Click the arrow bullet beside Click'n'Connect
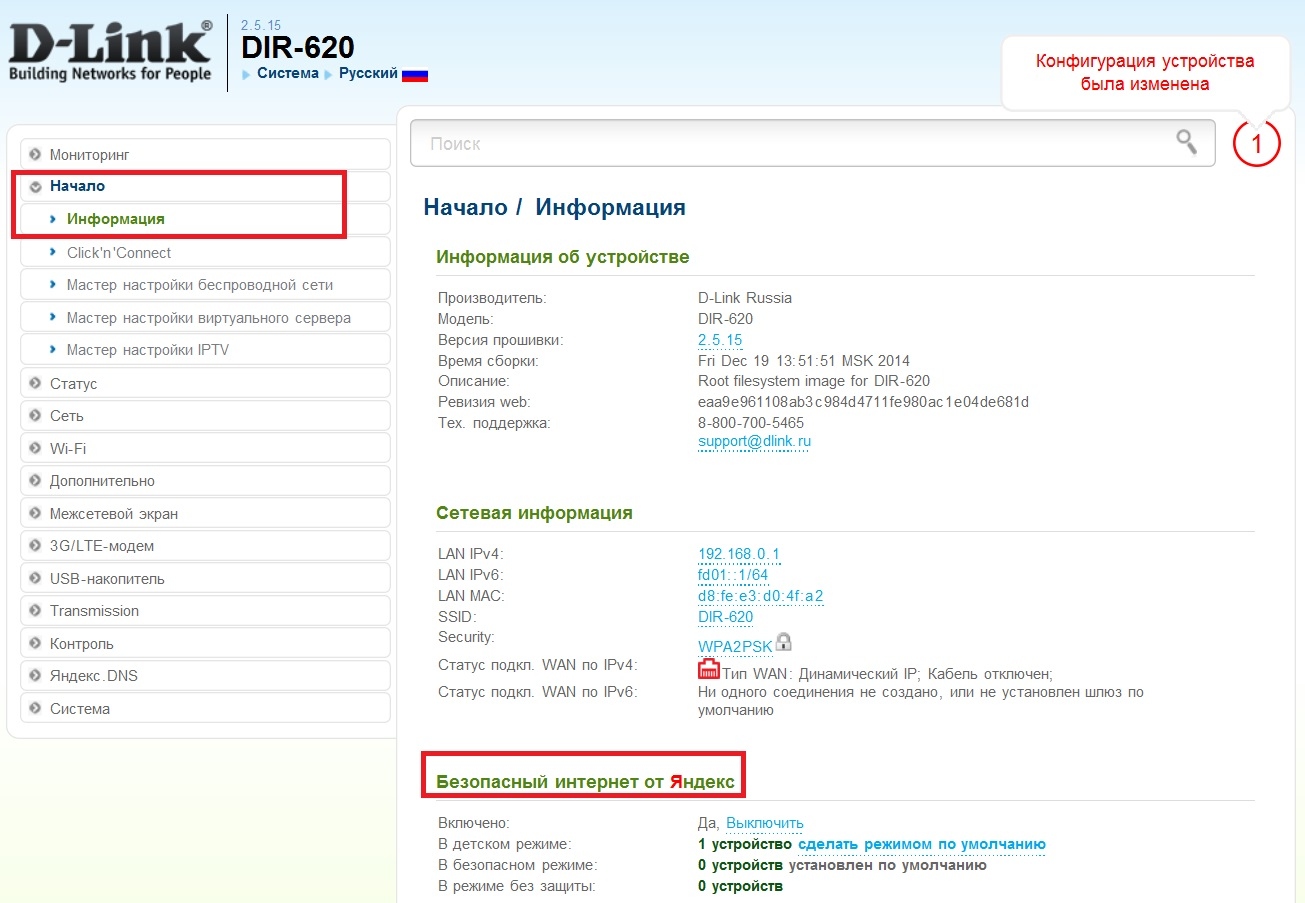Screen dimensions: 1305x903 (x=53, y=253)
